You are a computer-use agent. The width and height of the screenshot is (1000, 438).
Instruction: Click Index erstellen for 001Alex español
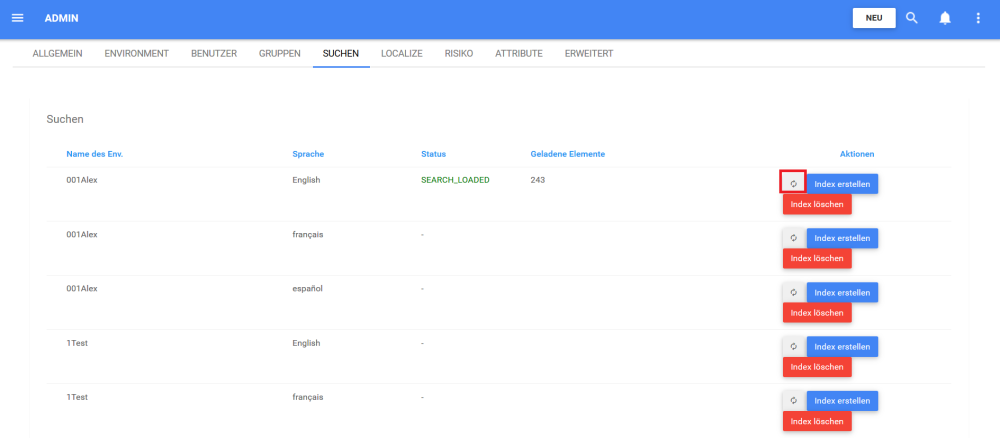tap(842, 293)
